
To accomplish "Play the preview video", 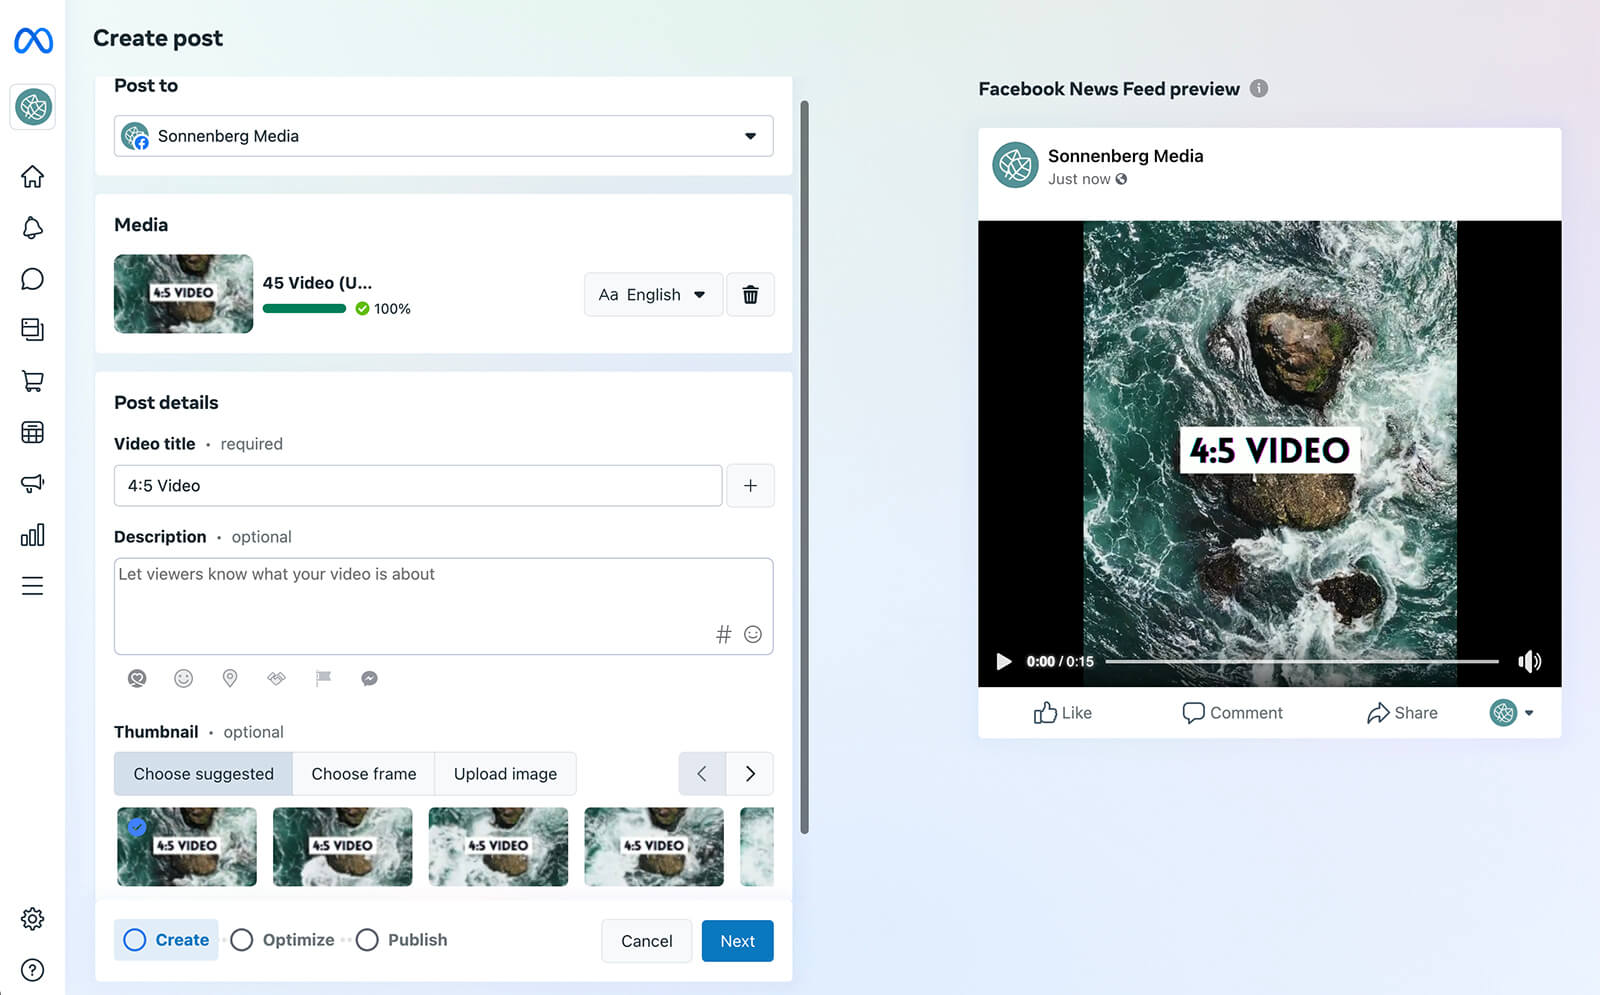I will tap(1003, 661).
